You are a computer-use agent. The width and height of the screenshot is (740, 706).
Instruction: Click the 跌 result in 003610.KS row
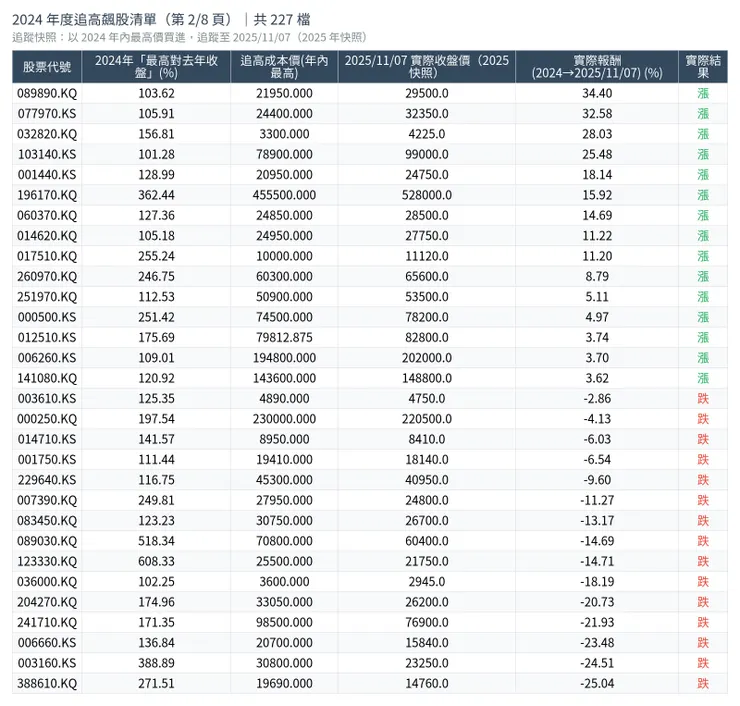coord(703,399)
